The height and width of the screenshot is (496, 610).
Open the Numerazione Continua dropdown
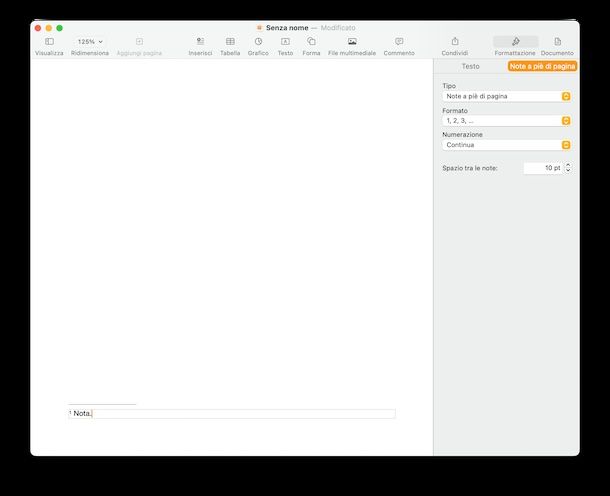click(506, 145)
